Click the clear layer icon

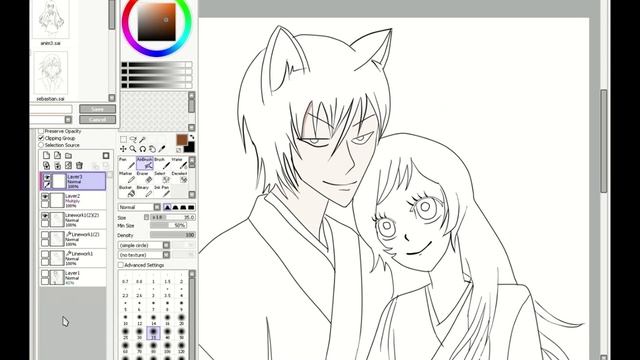pyautogui.click(x=68, y=165)
